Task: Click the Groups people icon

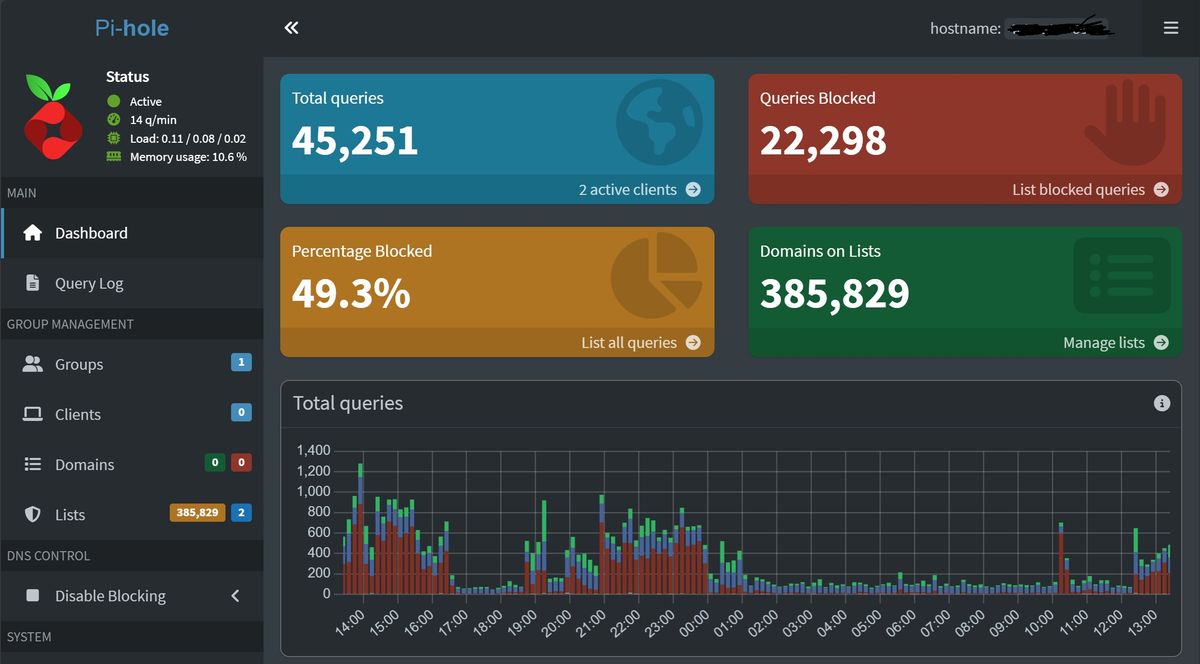Action: click(34, 363)
